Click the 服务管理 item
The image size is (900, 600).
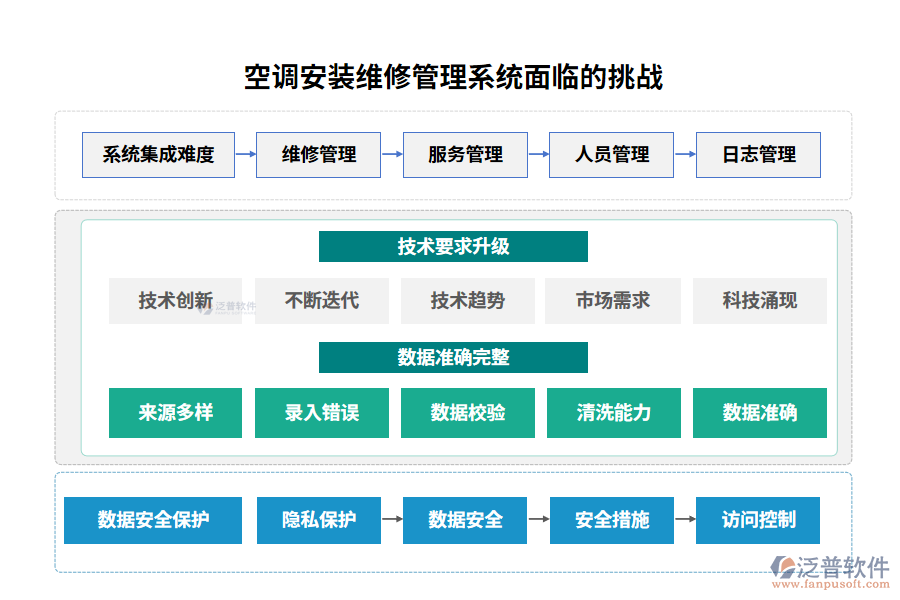coord(464,154)
